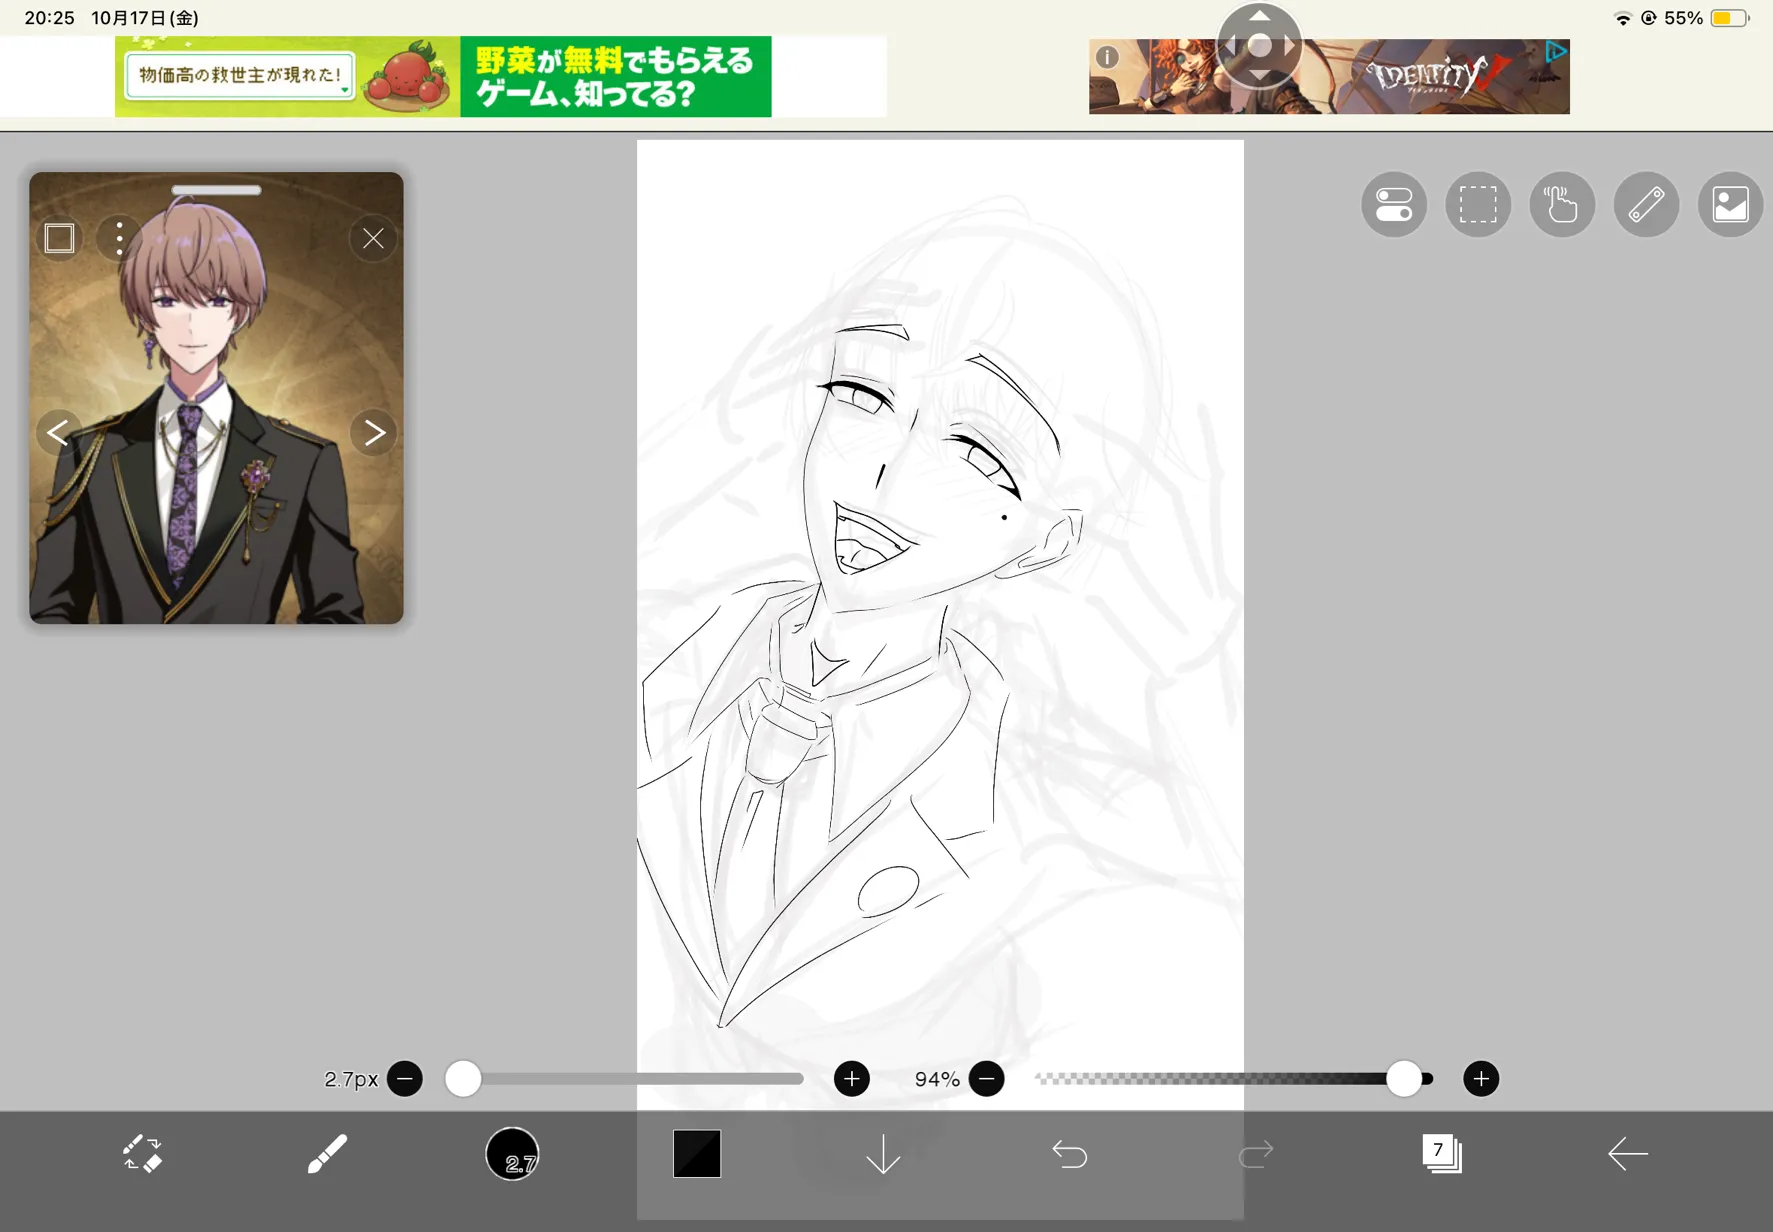Open the Stabilizer hand tool
Image resolution: width=1773 pixels, height=1232 pixels.
1562,205
